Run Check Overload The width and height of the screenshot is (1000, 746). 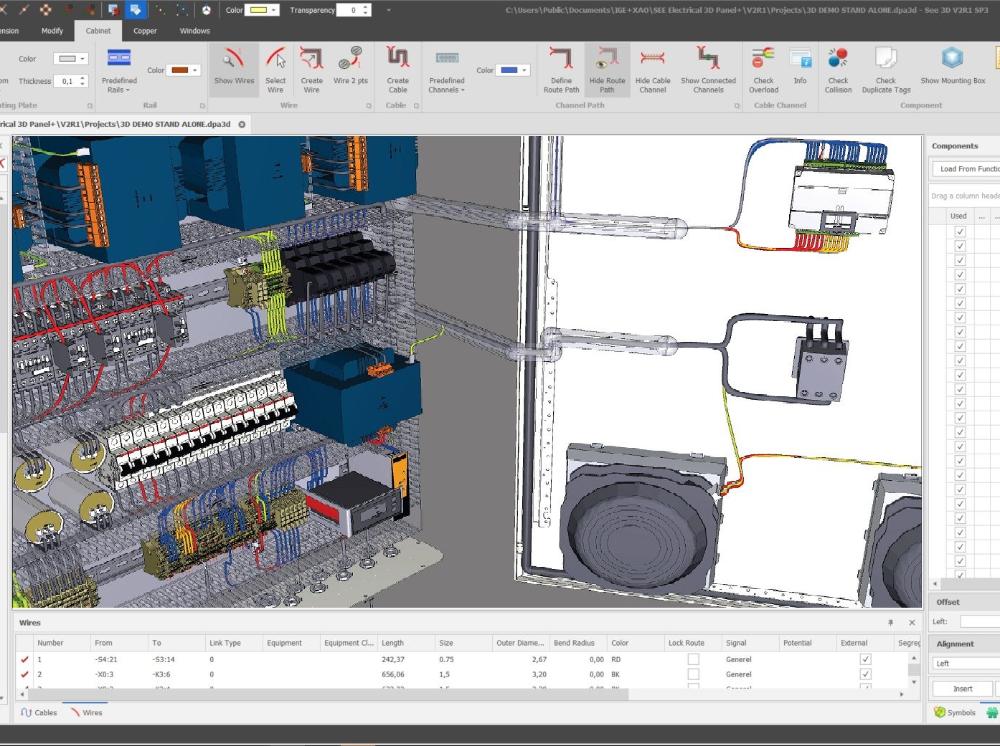pos(763,69)
